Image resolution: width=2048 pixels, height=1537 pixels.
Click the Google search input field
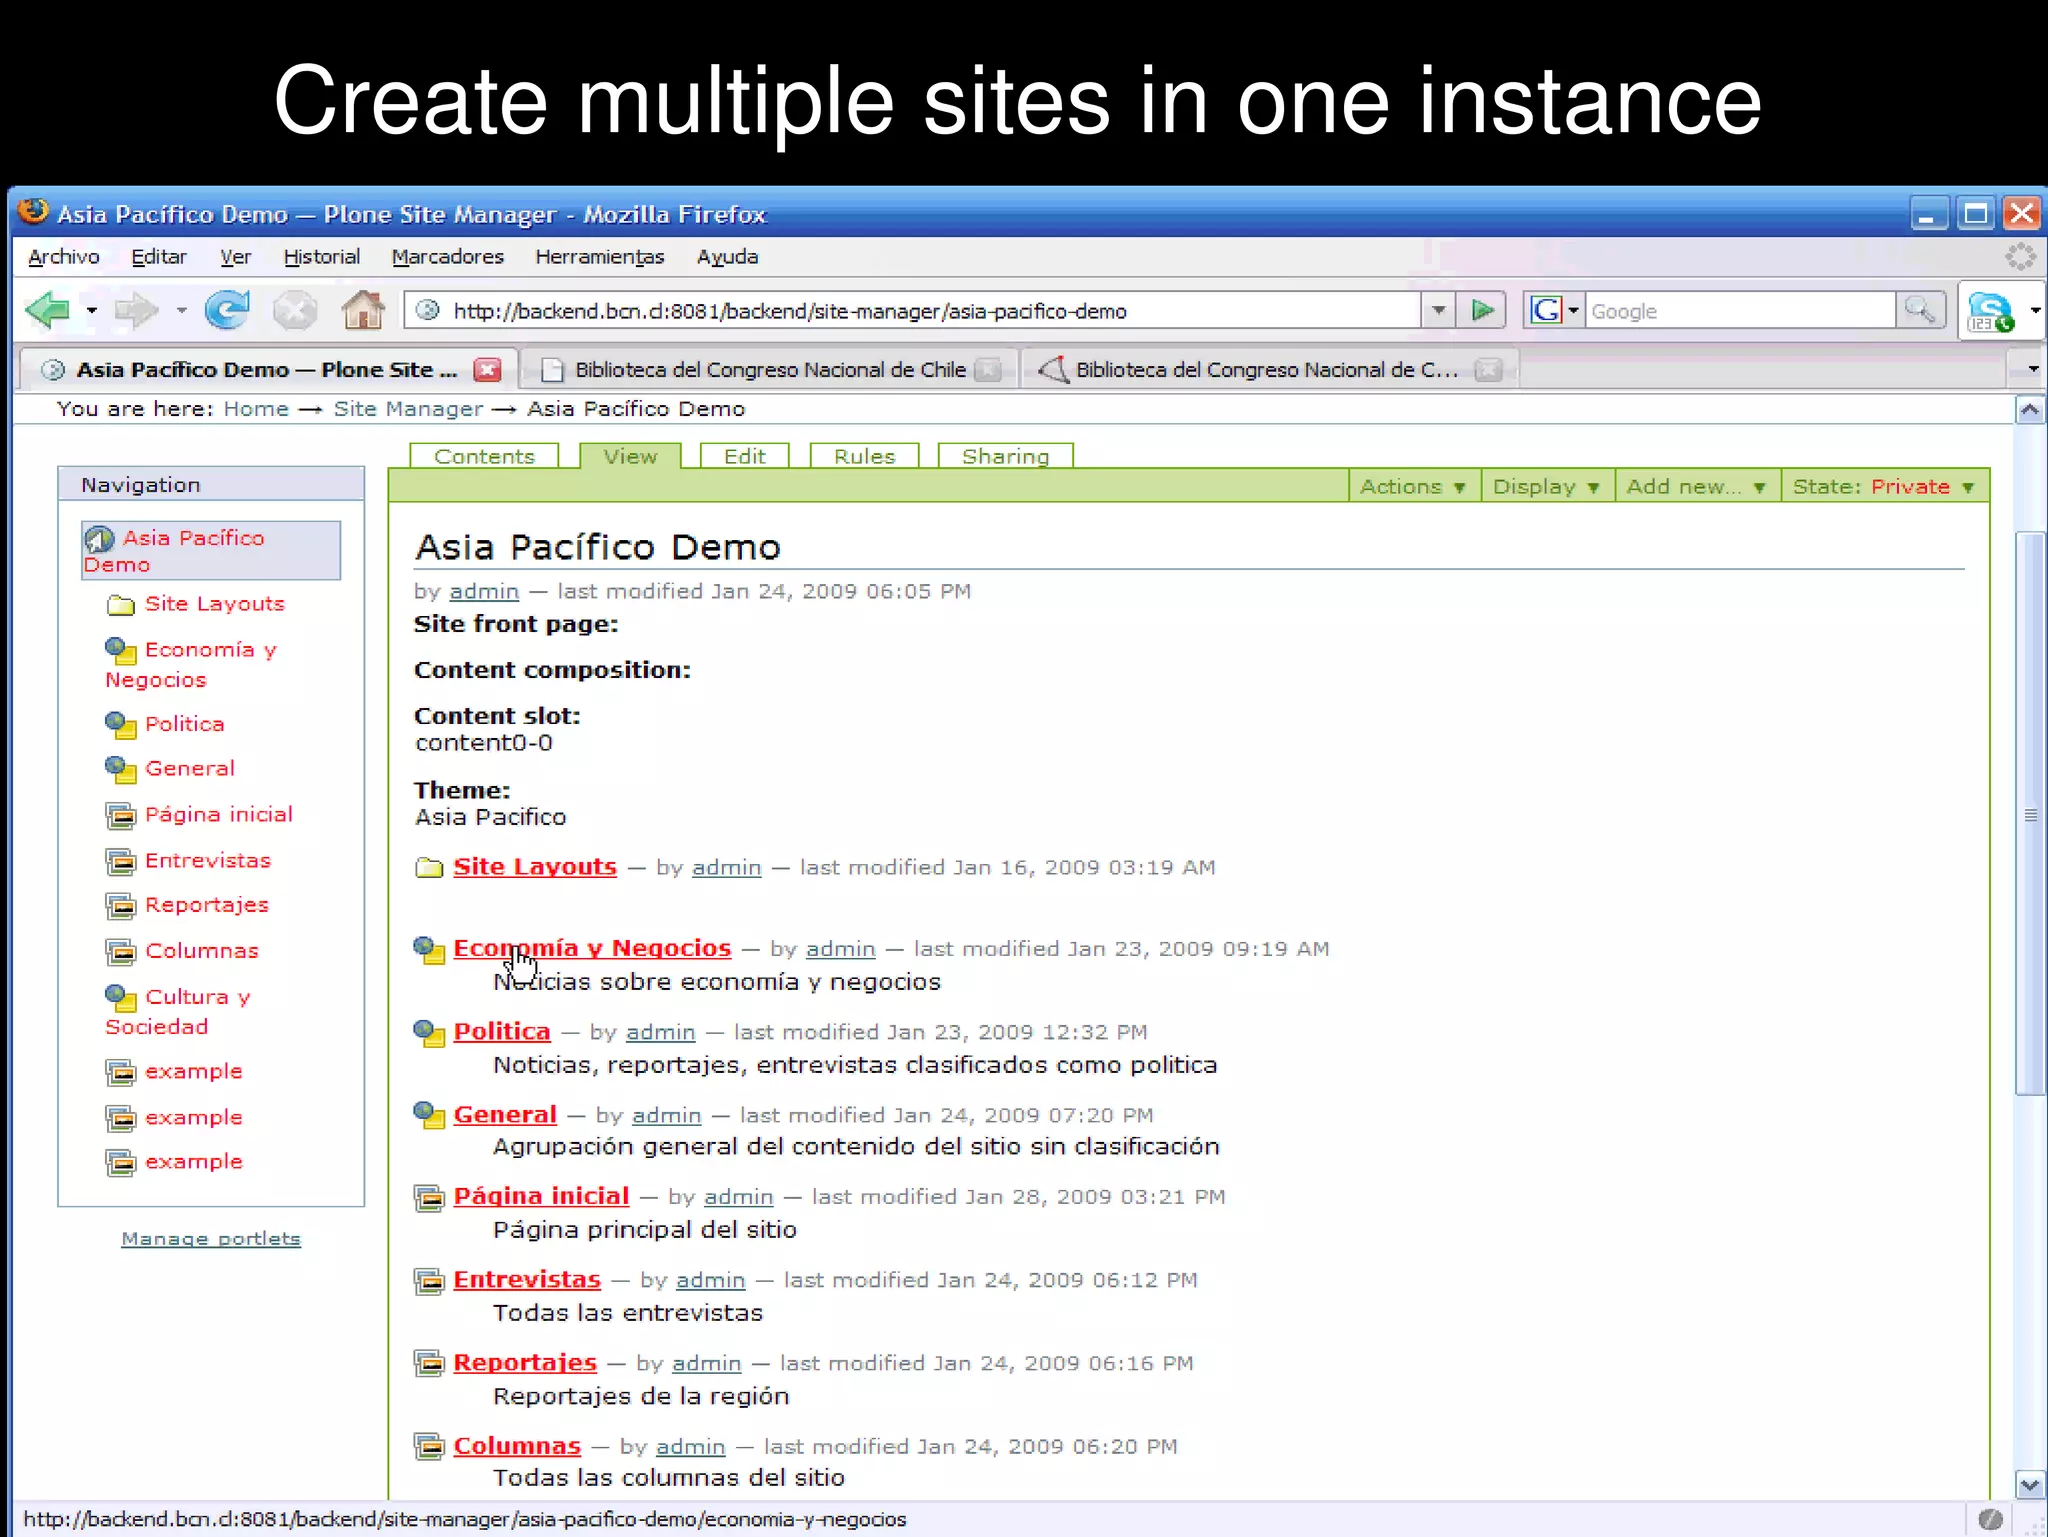click(x=1740, y=311)
